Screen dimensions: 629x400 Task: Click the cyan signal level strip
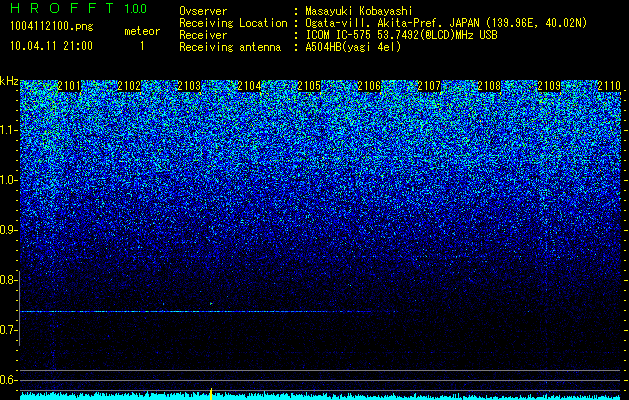pos(320,396)
